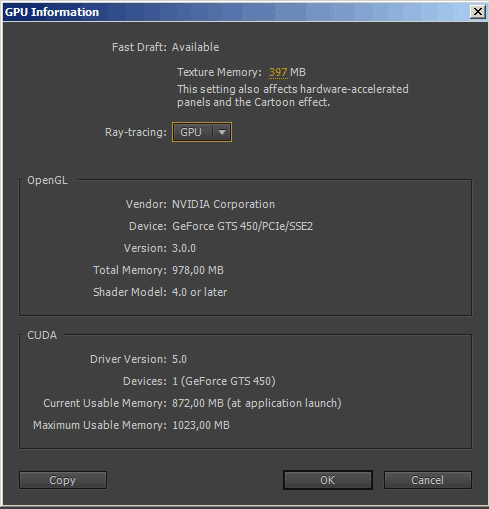Click the CUDA driver version 5.0
Image resolution: width=489 pixels, height=509 pixels.
(179, 359)
